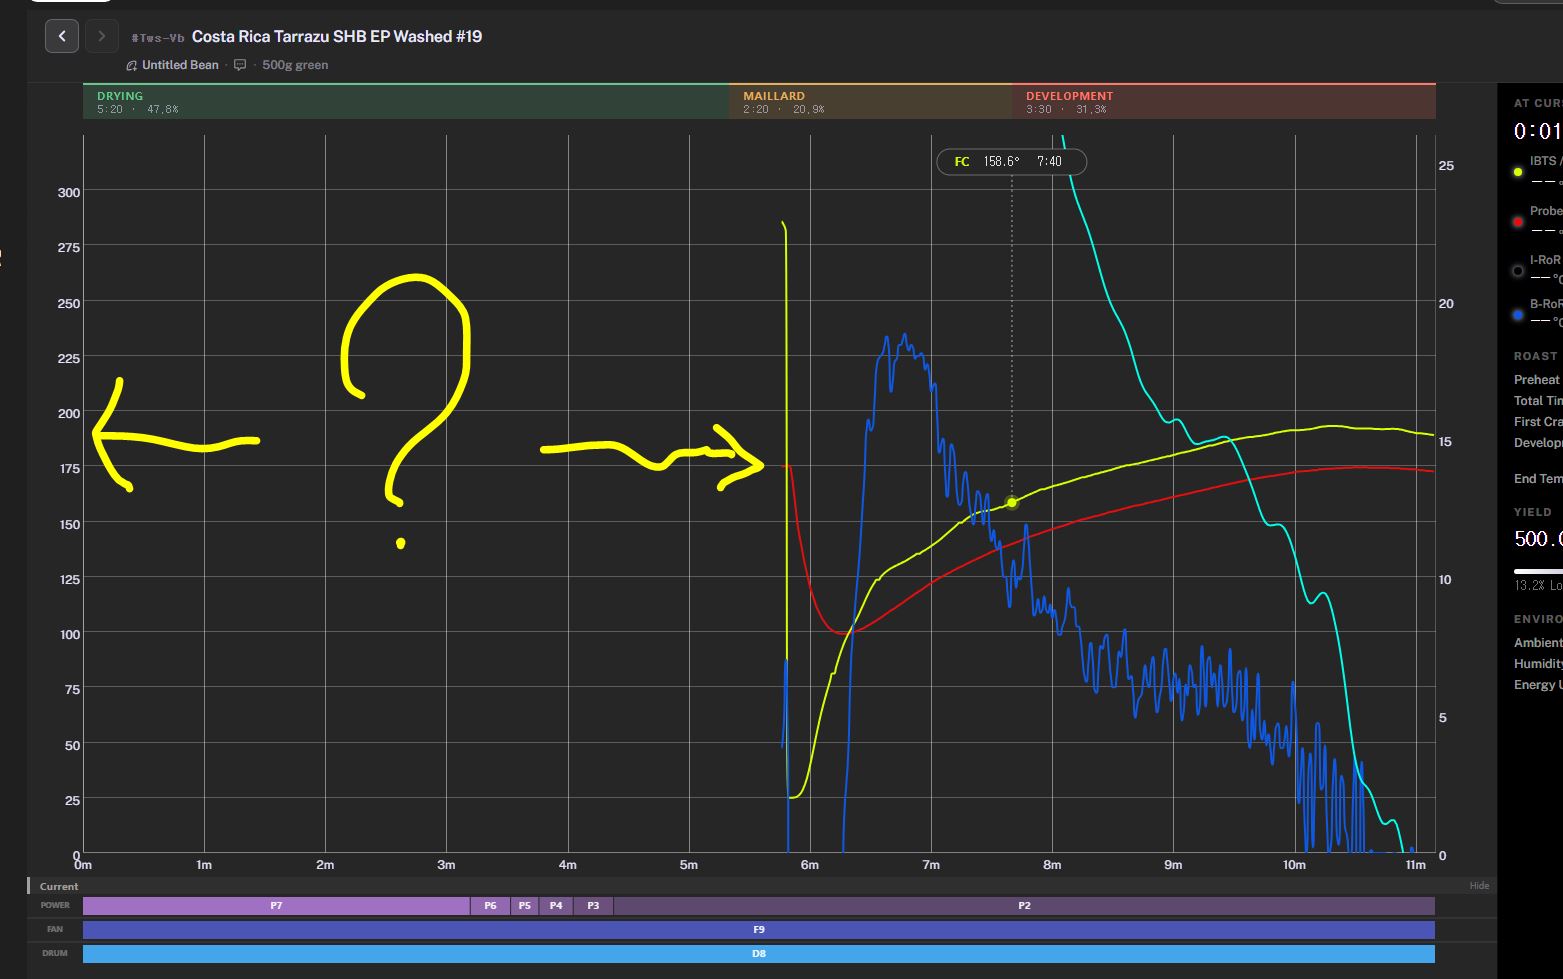Click the first crack point on the curve
The width and height of the screenshot is (1563, 979).
click(x=1012, y=502)
